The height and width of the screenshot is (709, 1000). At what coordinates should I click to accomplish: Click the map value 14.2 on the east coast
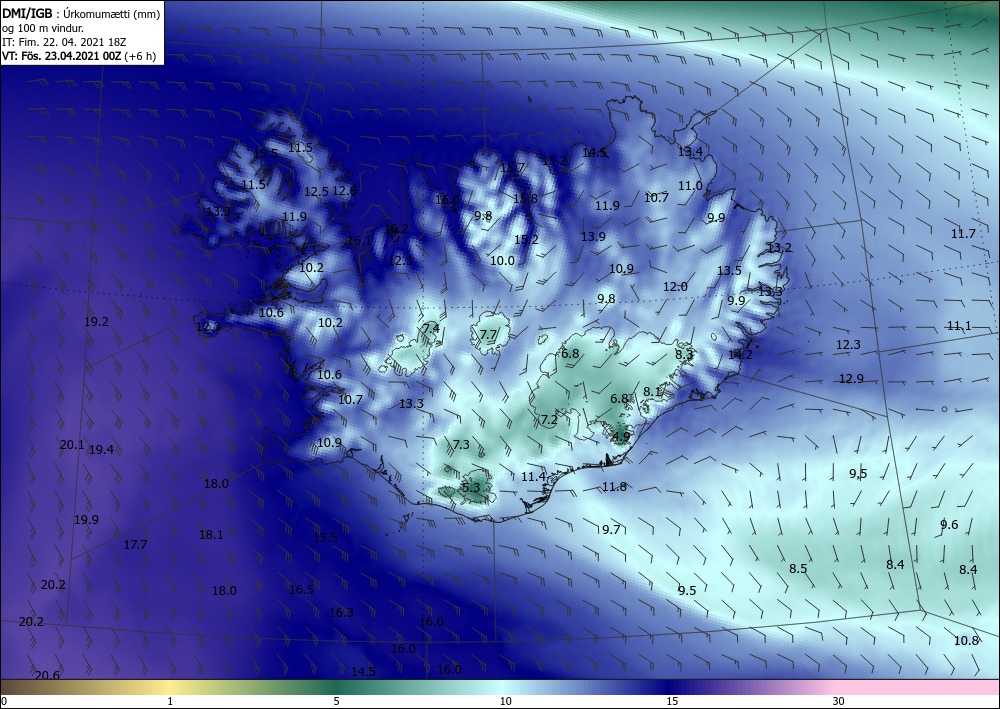[x=740, y=354]
